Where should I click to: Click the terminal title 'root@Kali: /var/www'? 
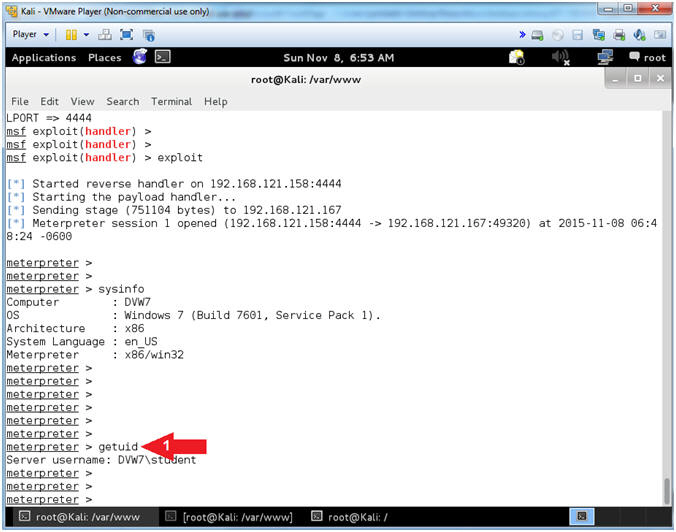tap(306, 80)
